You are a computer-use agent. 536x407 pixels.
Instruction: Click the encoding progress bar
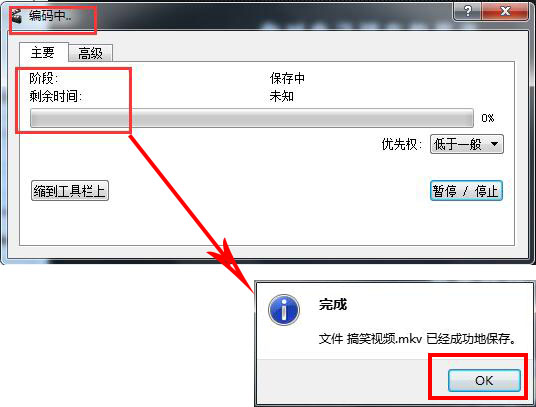pyautogui.click(x=252, y=118)
